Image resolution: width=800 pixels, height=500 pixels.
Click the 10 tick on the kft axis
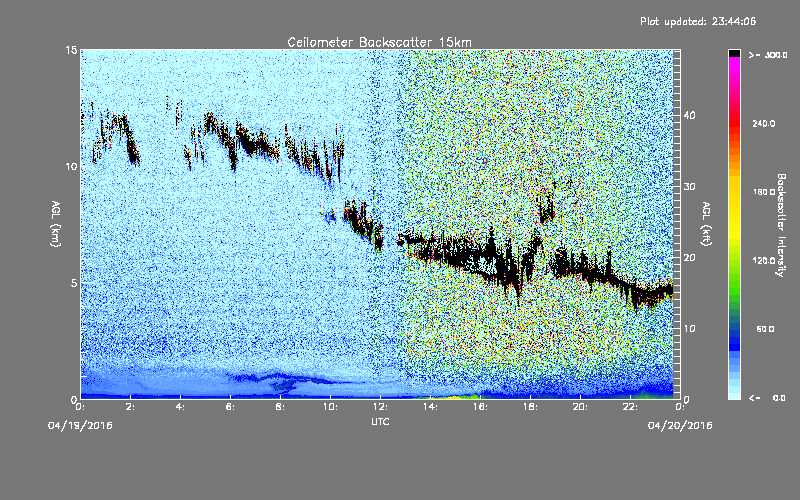point(689,329)
